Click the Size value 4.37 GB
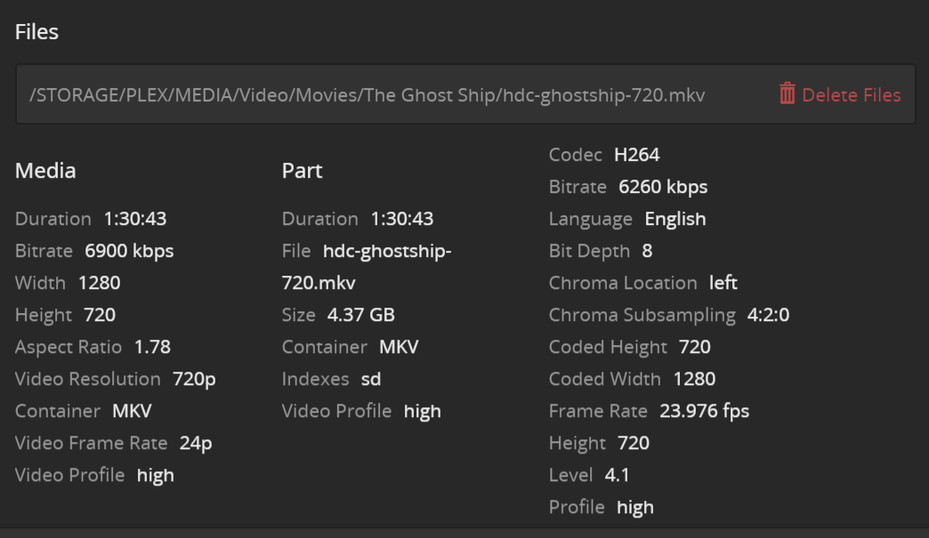Image resolution: width=929 pixels, height=538 pixels. (361, 315)
